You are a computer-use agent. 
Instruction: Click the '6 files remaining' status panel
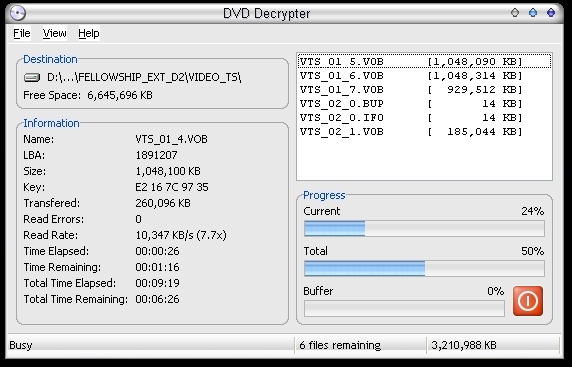[x=360, y=345]
